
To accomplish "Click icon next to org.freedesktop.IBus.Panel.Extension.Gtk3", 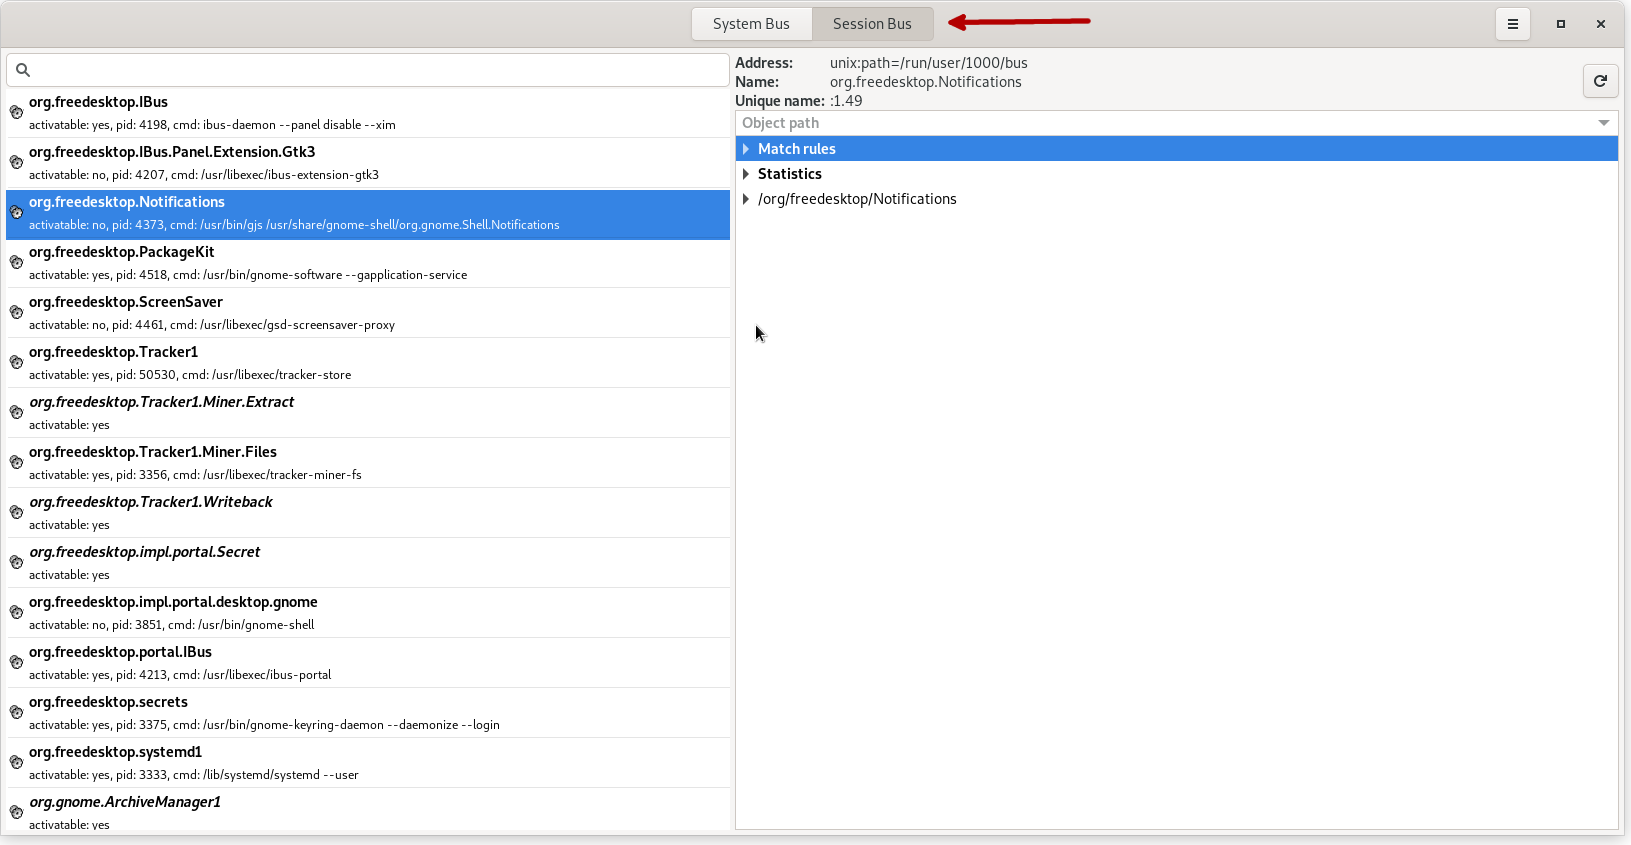I will coord(17,162).
